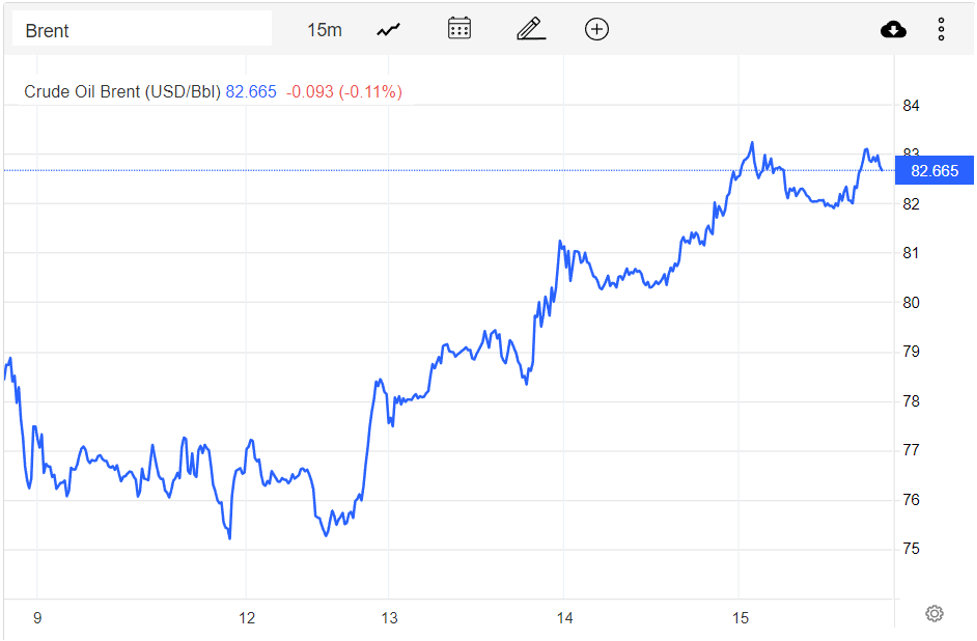The width and height of the screenshot is (977, 641).
Task: Click the blue dotted current price line
Action: (x=450, y=169)
